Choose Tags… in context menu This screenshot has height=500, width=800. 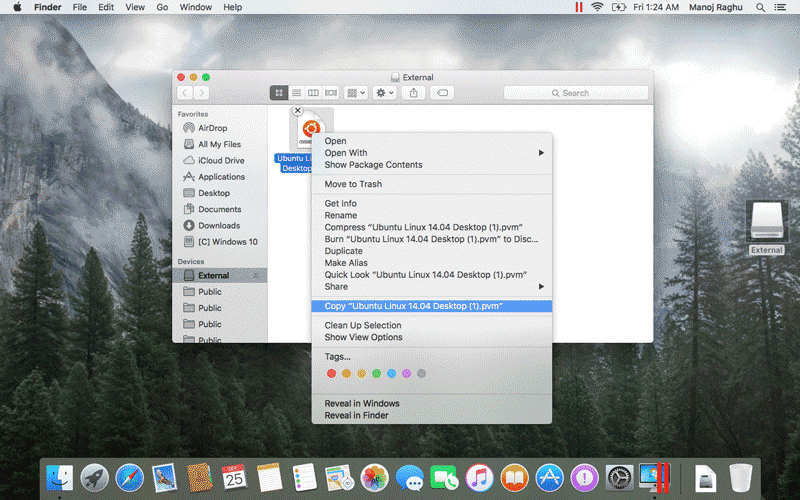[x=432, y=357]
